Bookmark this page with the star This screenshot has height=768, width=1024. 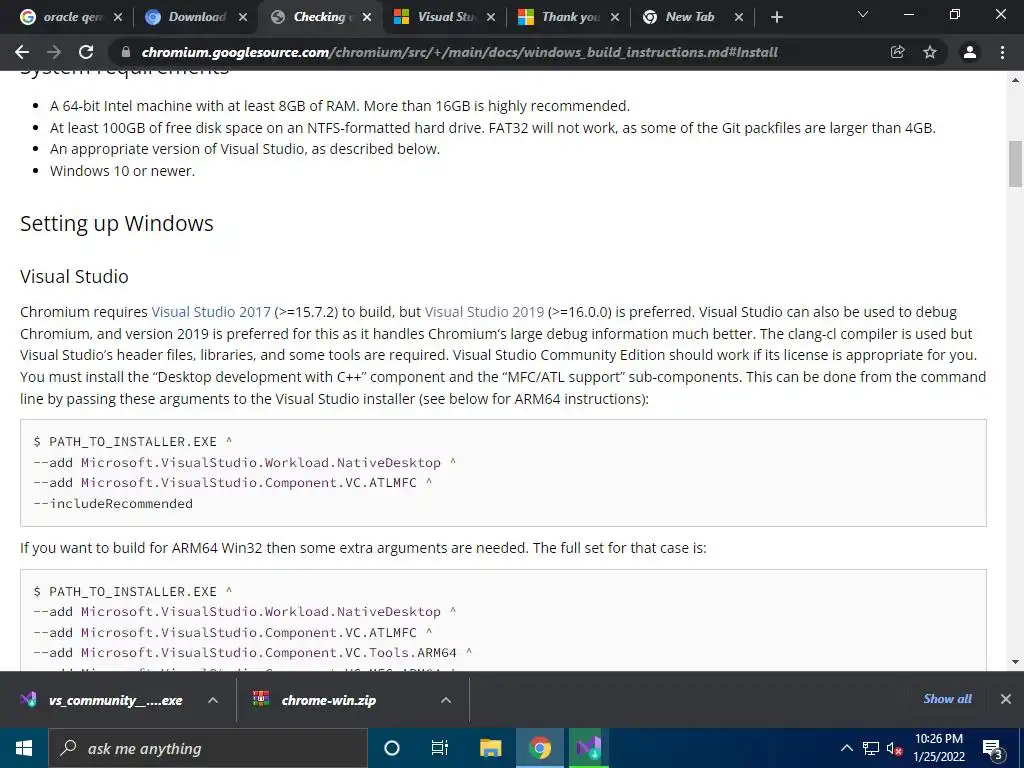pyautogui.click(x=930, y=52)
